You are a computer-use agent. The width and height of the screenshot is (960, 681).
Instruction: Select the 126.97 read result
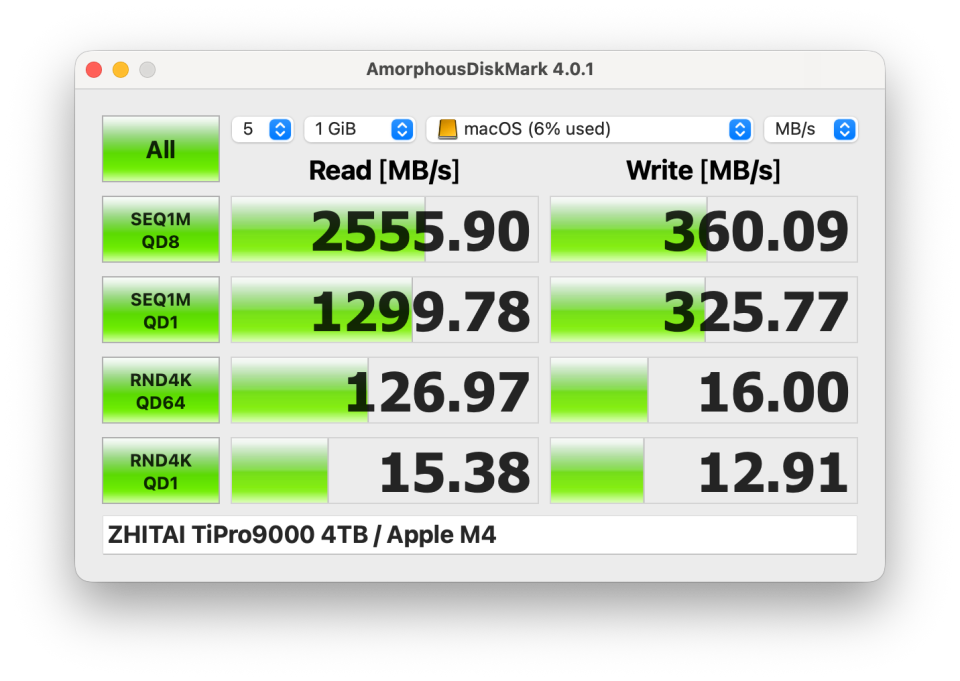(384, 391)
